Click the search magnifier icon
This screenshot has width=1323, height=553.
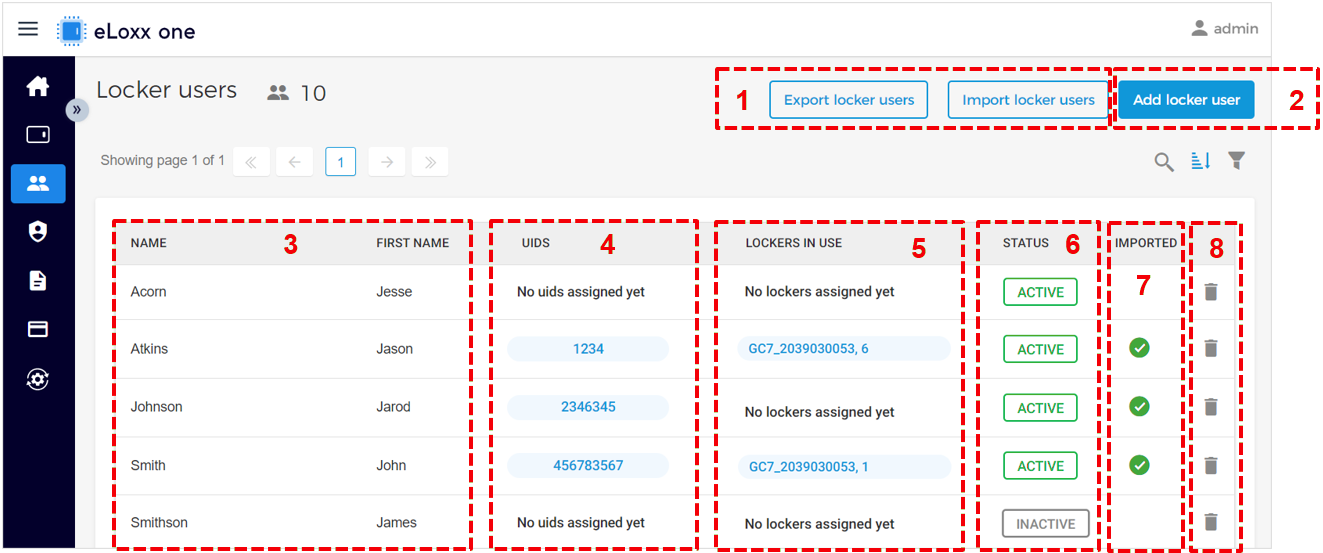click(1164, 162)
